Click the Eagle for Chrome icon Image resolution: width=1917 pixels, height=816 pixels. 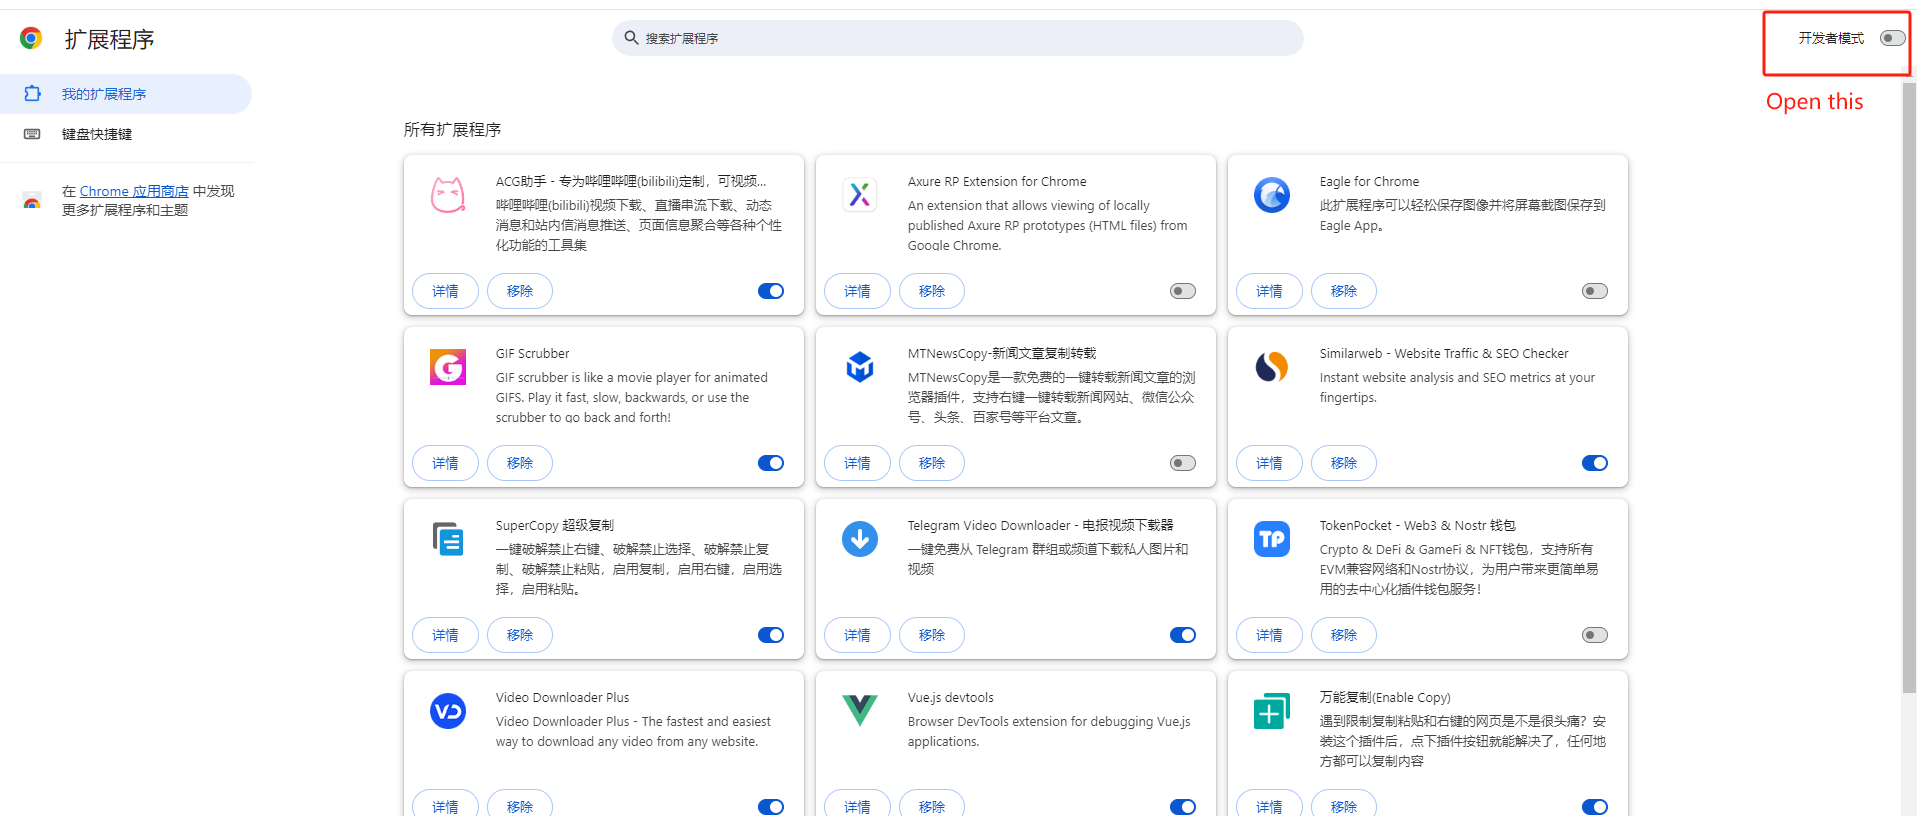(1272, 195)
